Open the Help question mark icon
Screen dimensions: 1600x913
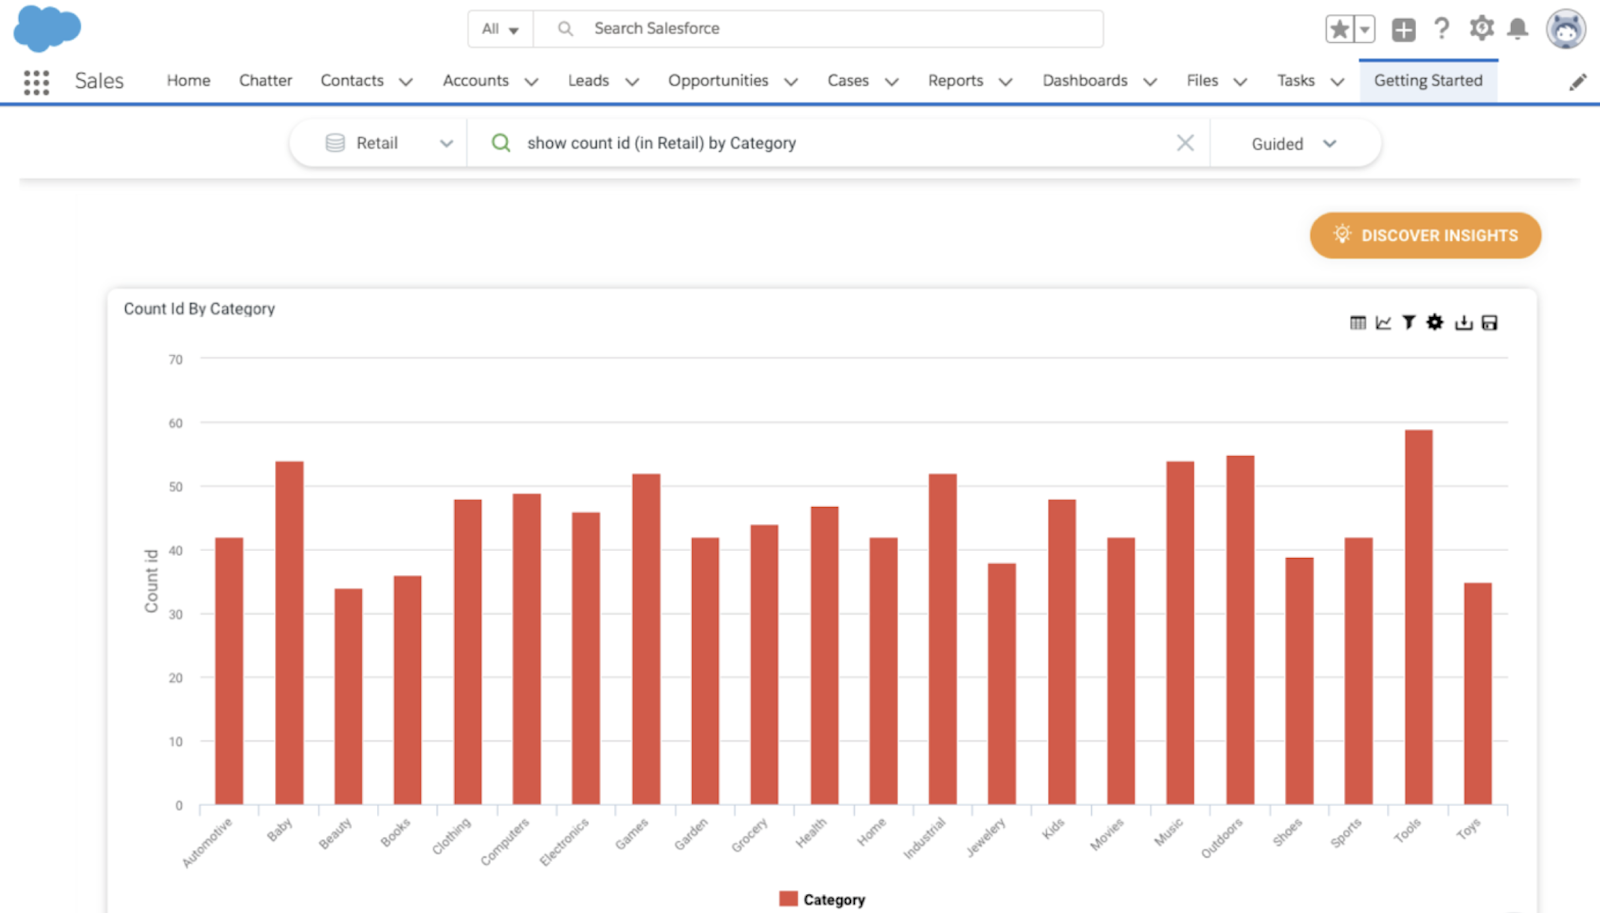click(1441, 28)
